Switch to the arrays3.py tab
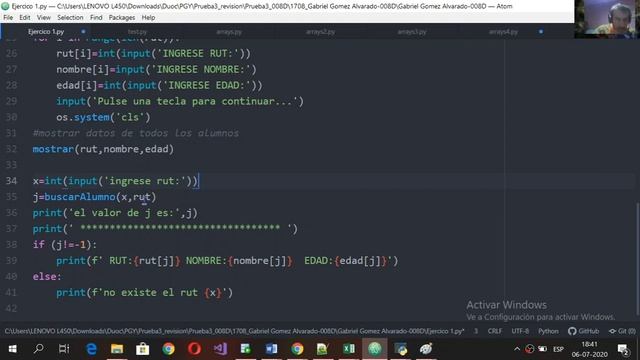 click(412, 31)
